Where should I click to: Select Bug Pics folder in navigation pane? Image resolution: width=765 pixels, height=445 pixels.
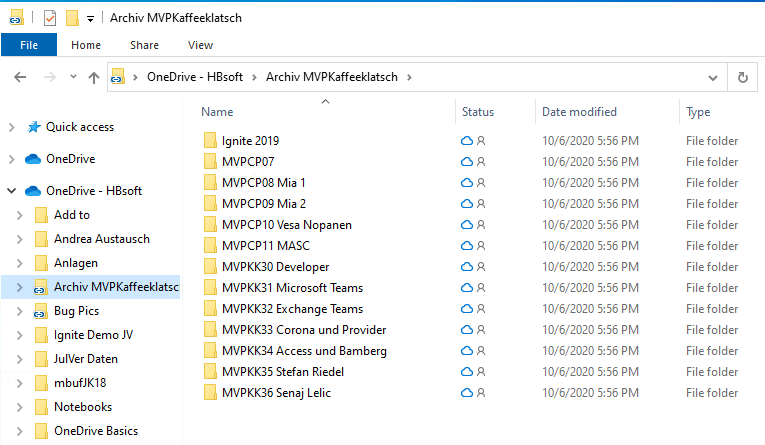click(x=77, y=311)
